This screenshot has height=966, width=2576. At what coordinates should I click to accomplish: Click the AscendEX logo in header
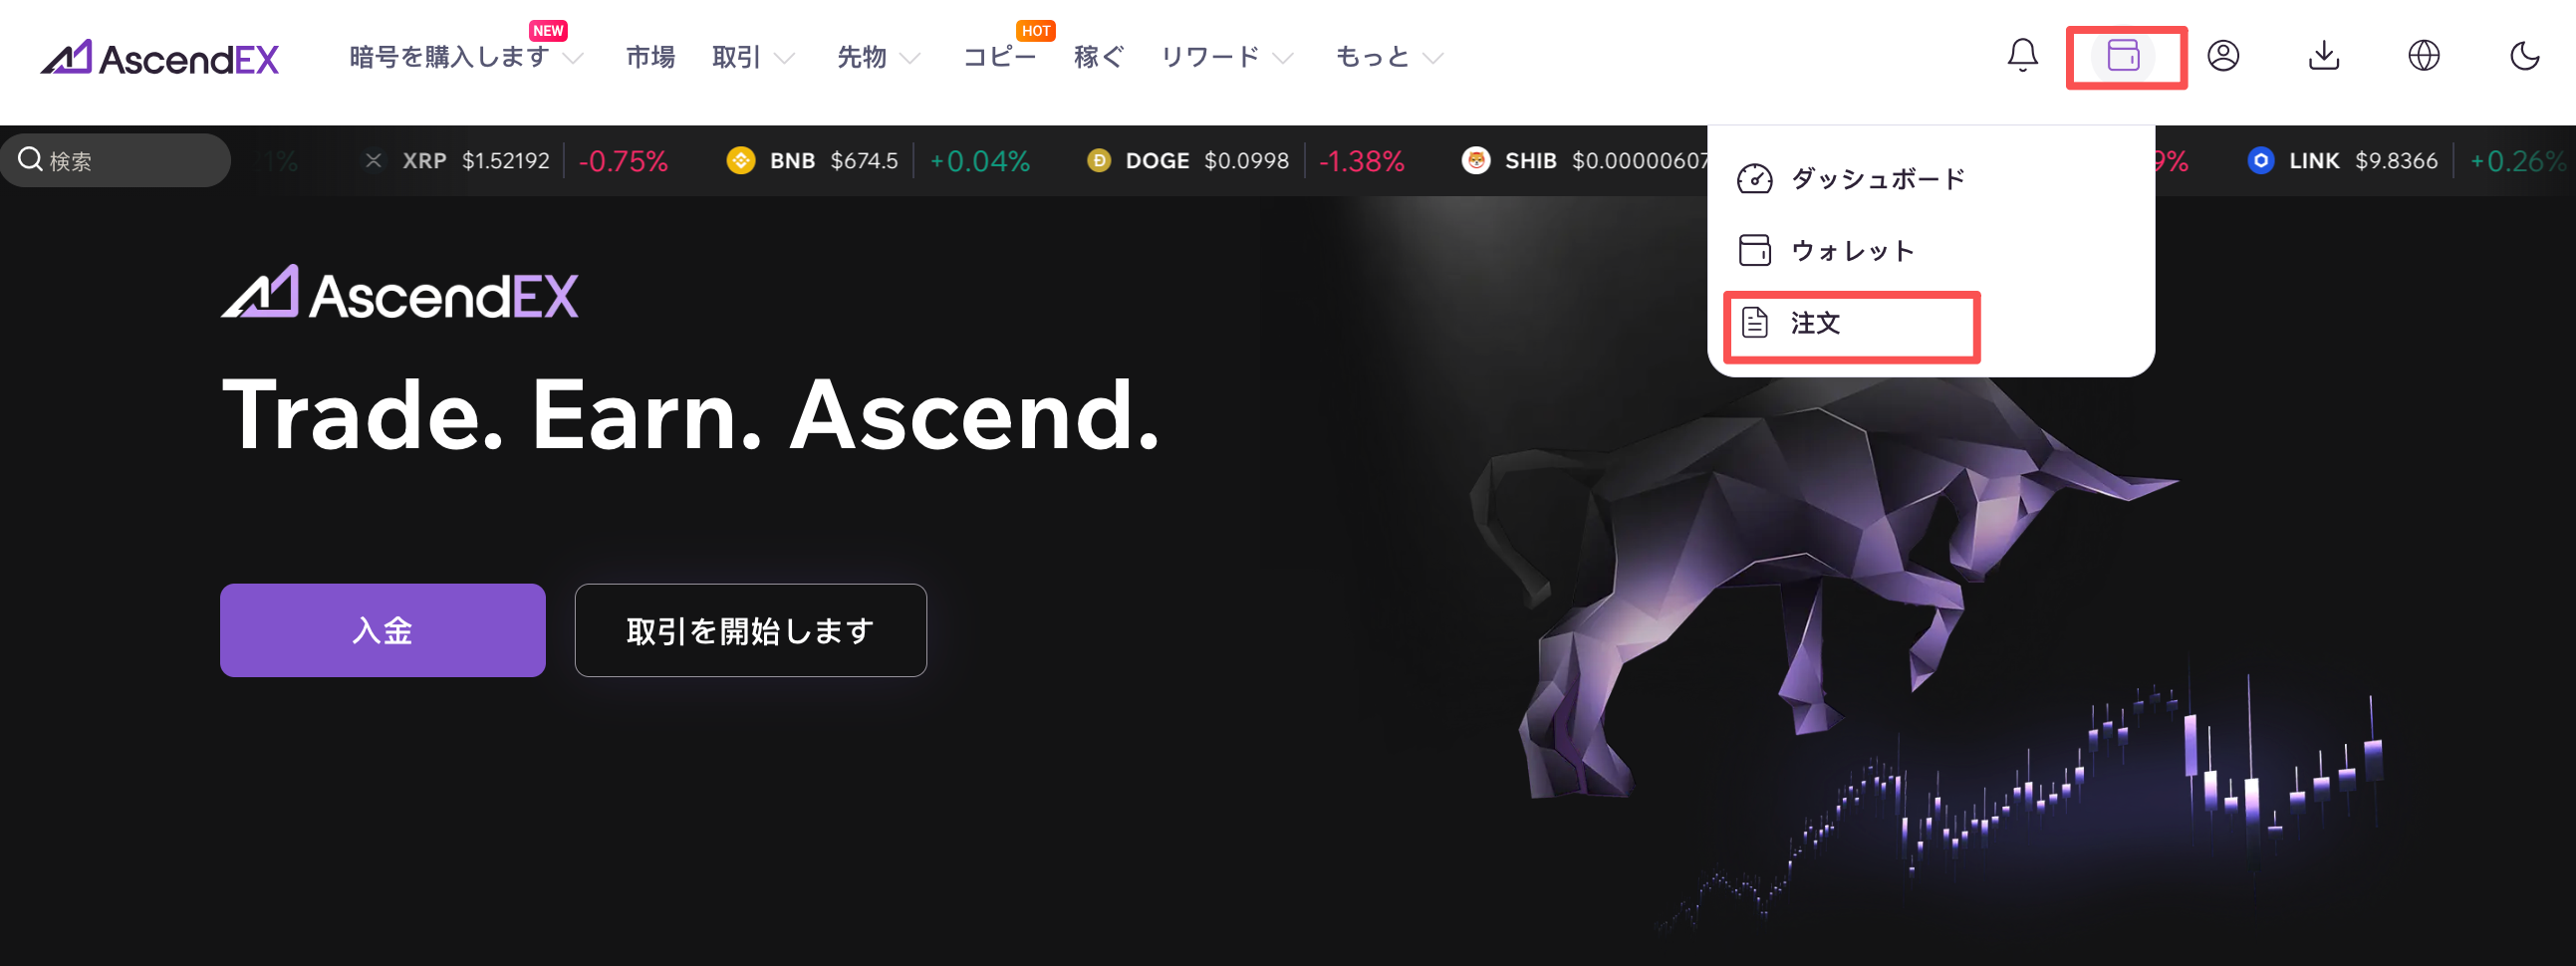pyautogui.click(x=160, y=57)
